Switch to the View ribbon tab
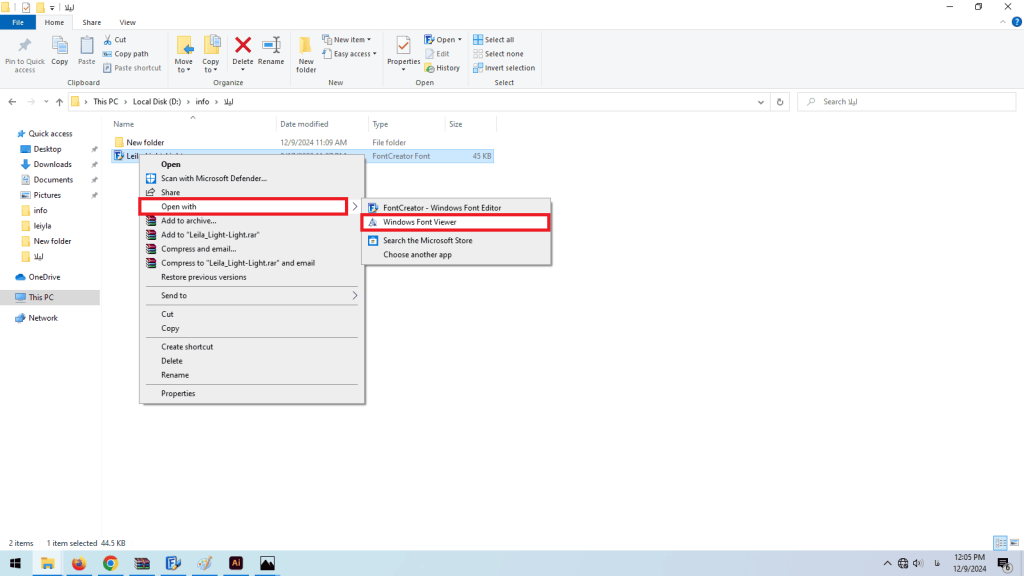 click(127, 22)
